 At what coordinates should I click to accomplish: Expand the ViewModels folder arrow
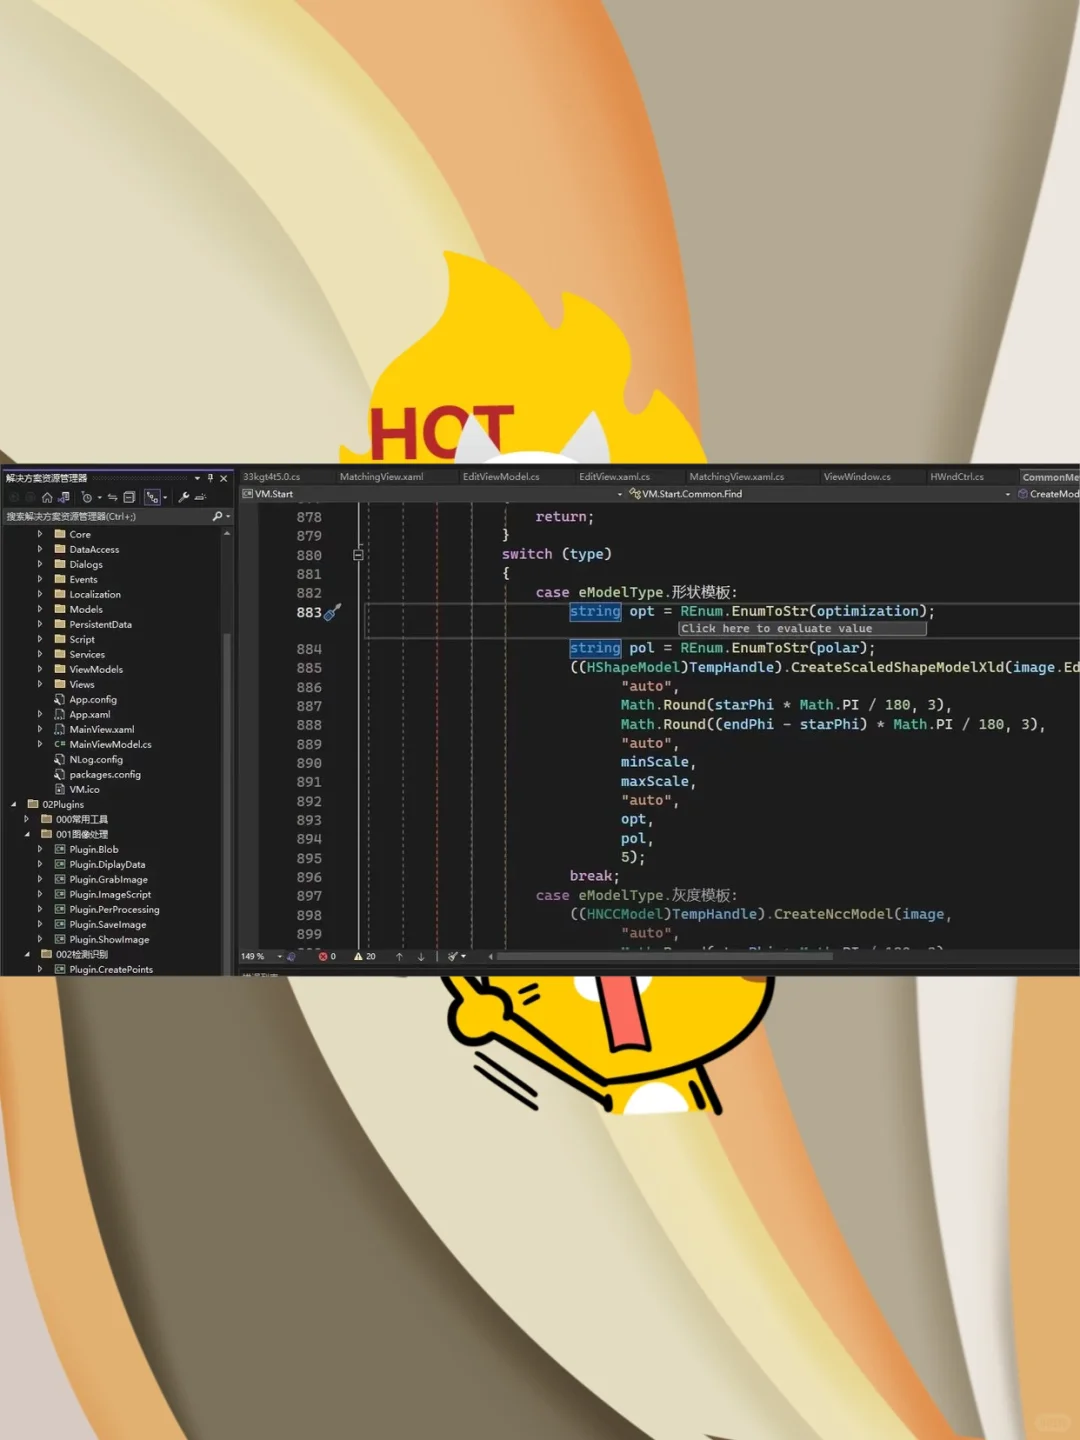pyautogui.click(x=40, y=669)
